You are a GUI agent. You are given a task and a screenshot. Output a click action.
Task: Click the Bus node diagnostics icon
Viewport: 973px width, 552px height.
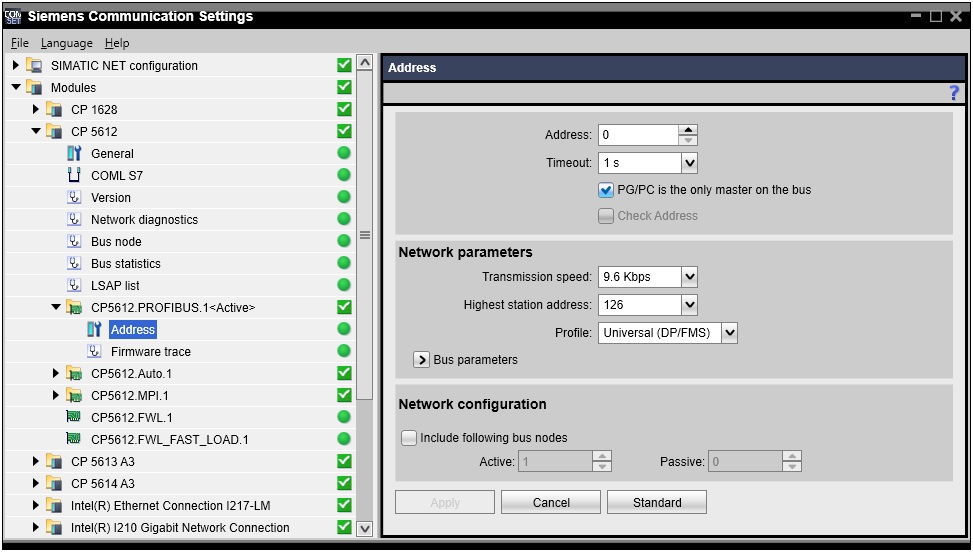click(x=74, y=241)
